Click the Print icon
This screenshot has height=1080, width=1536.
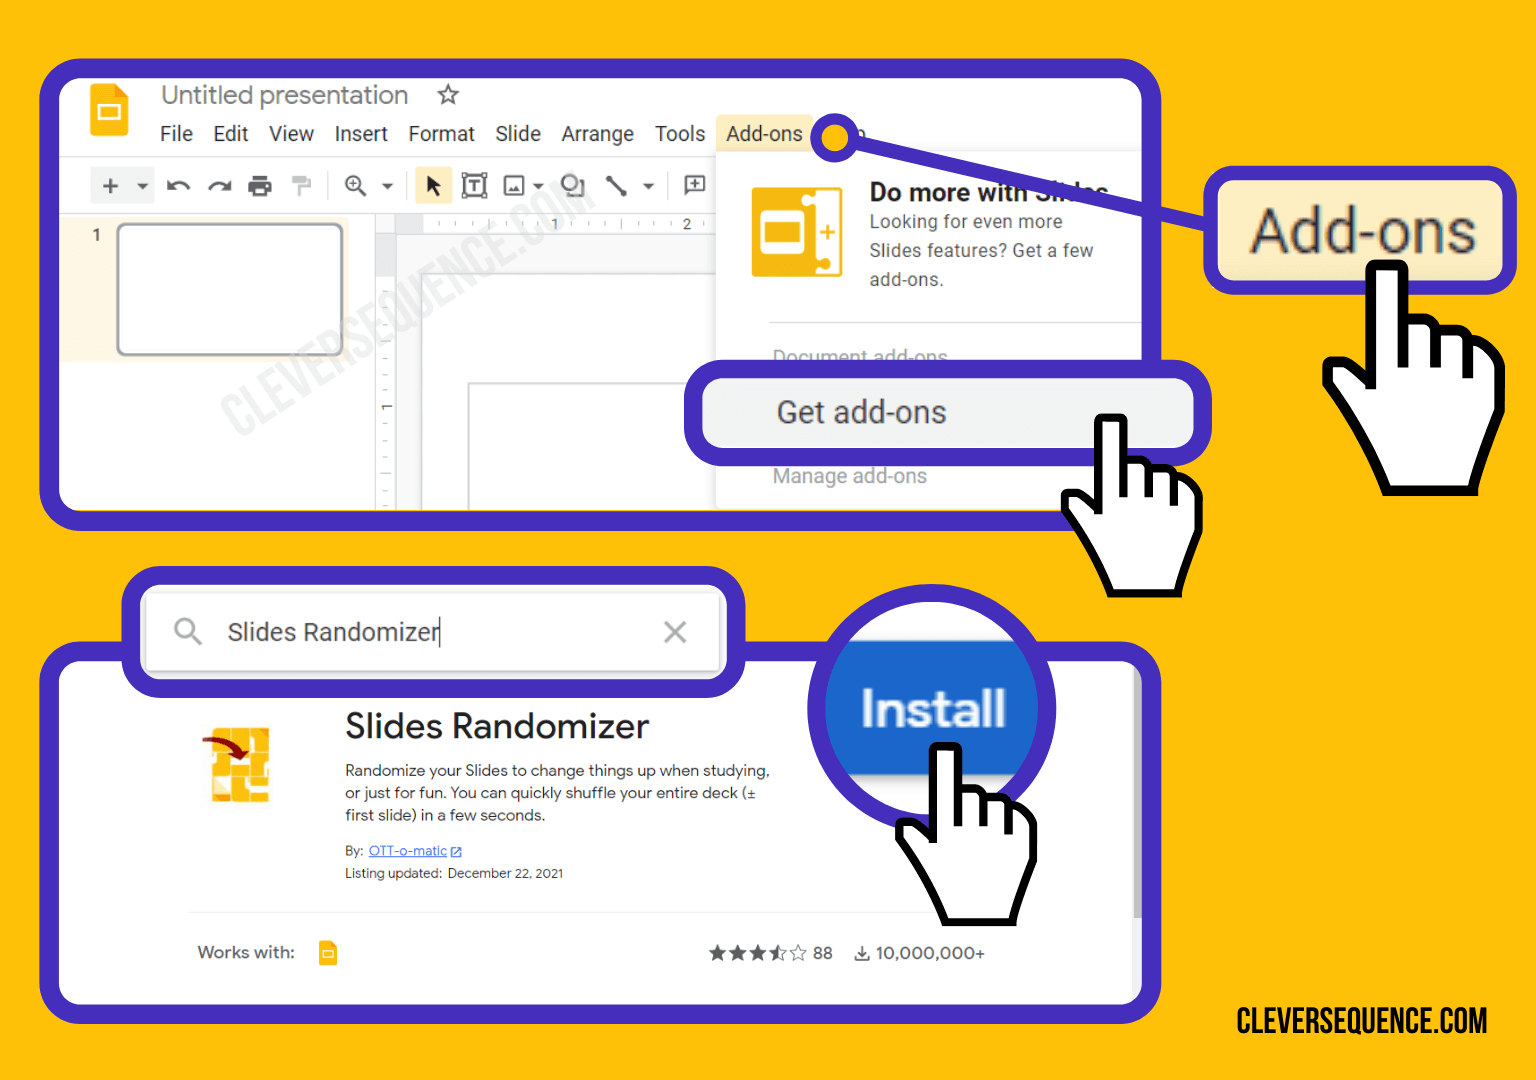(260, 185)
